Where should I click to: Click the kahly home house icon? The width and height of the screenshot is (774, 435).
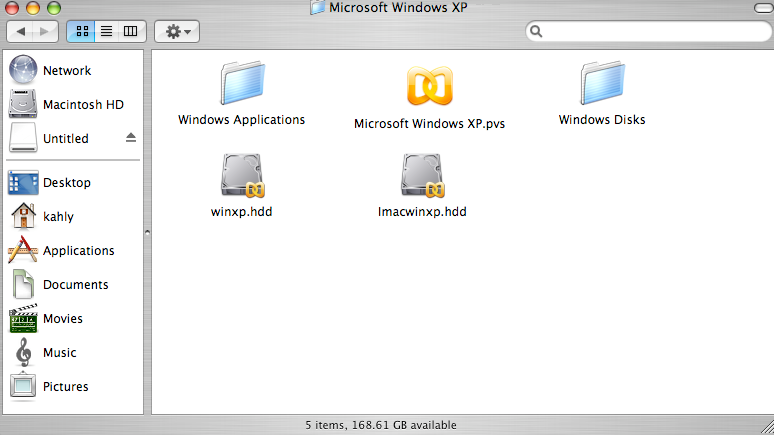23,216
